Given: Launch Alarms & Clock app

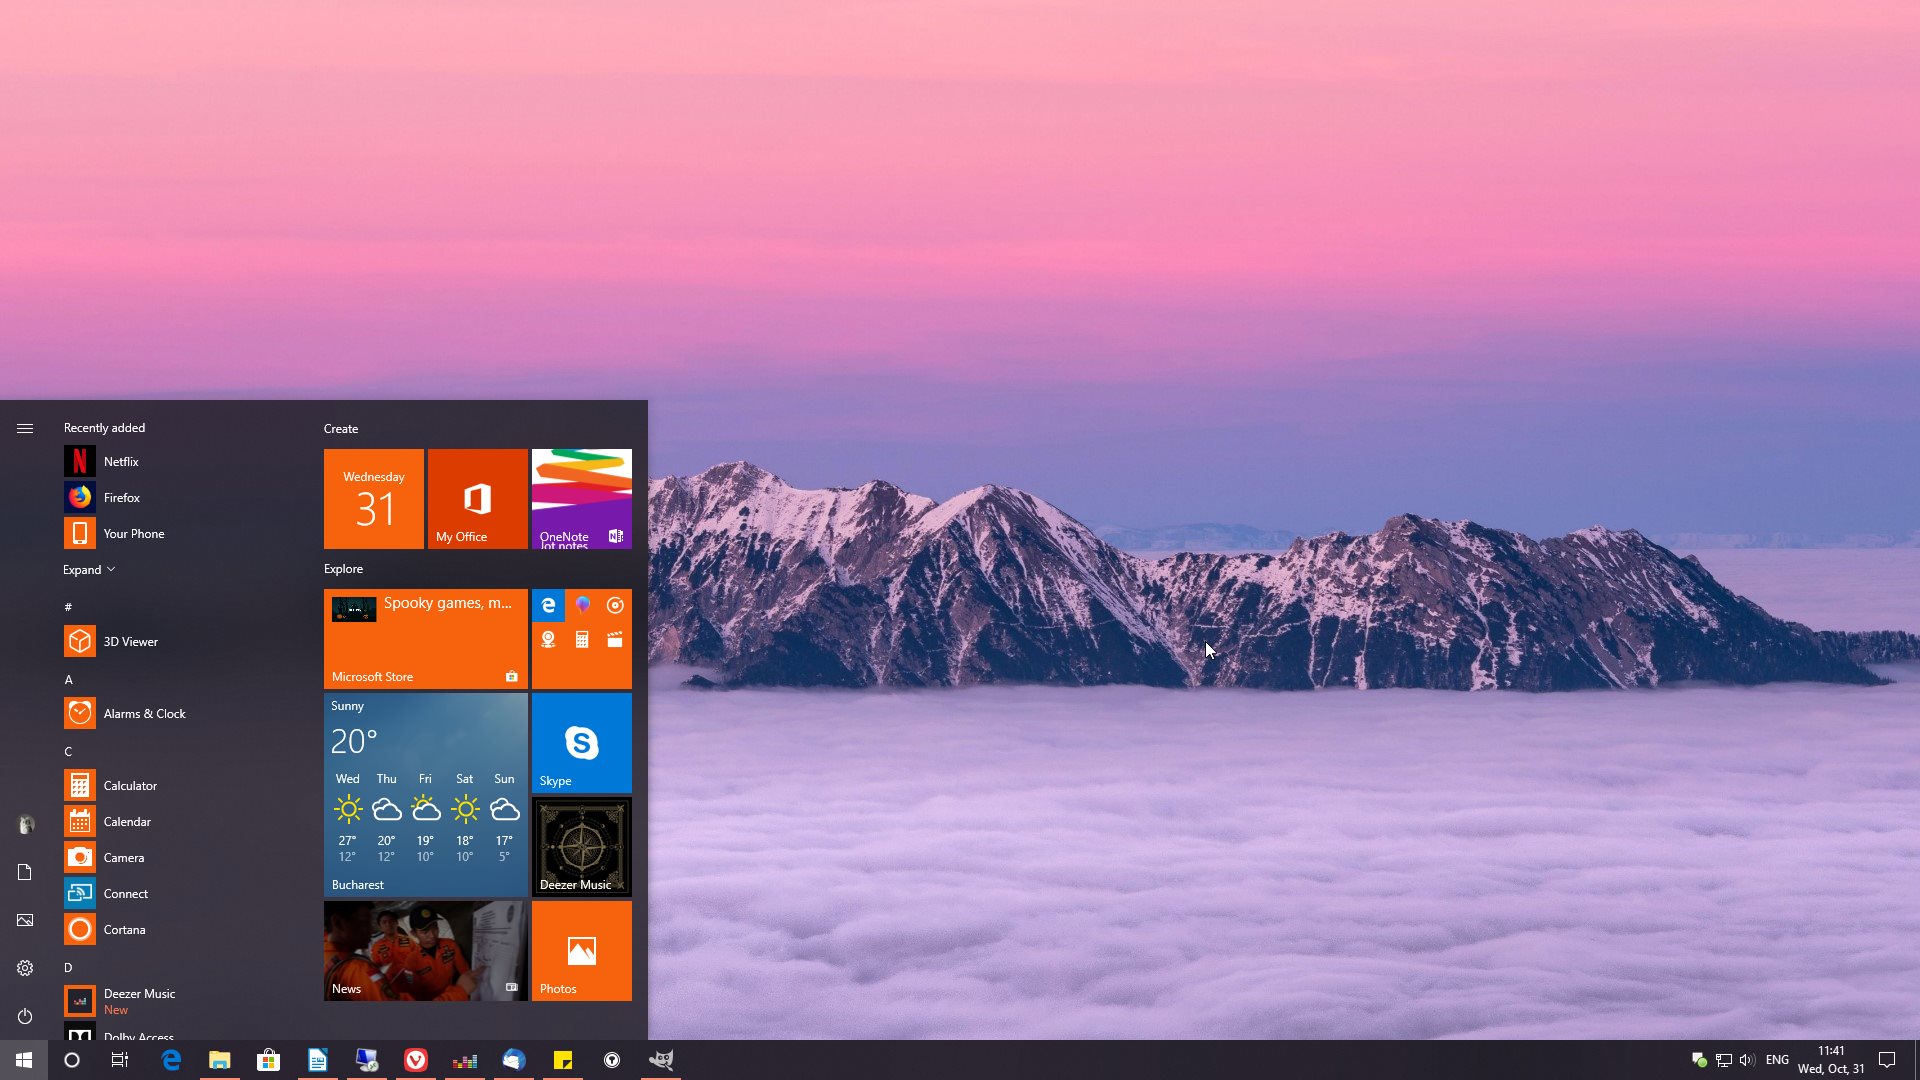Looking at the screenshot, I should tap(144, 712).
